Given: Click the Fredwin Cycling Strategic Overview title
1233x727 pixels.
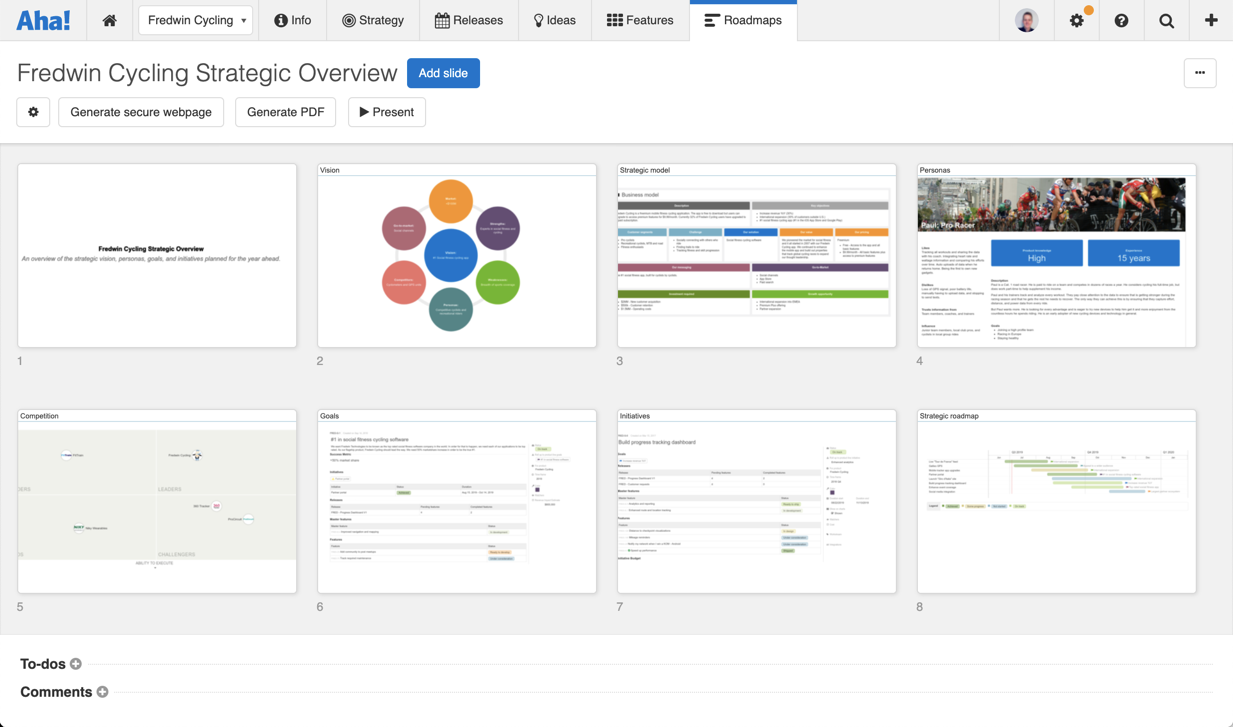Looking at the screenshot, I should [207, 73].
